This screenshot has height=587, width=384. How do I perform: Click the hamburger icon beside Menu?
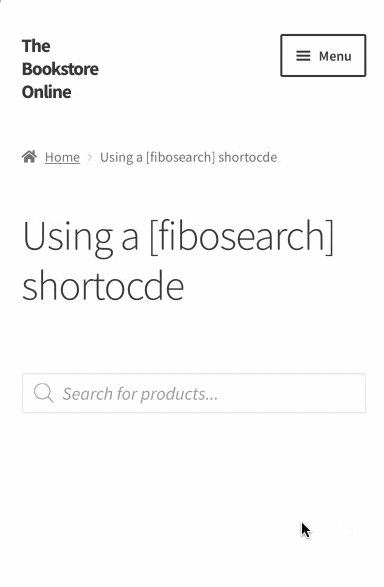[303, 56]
